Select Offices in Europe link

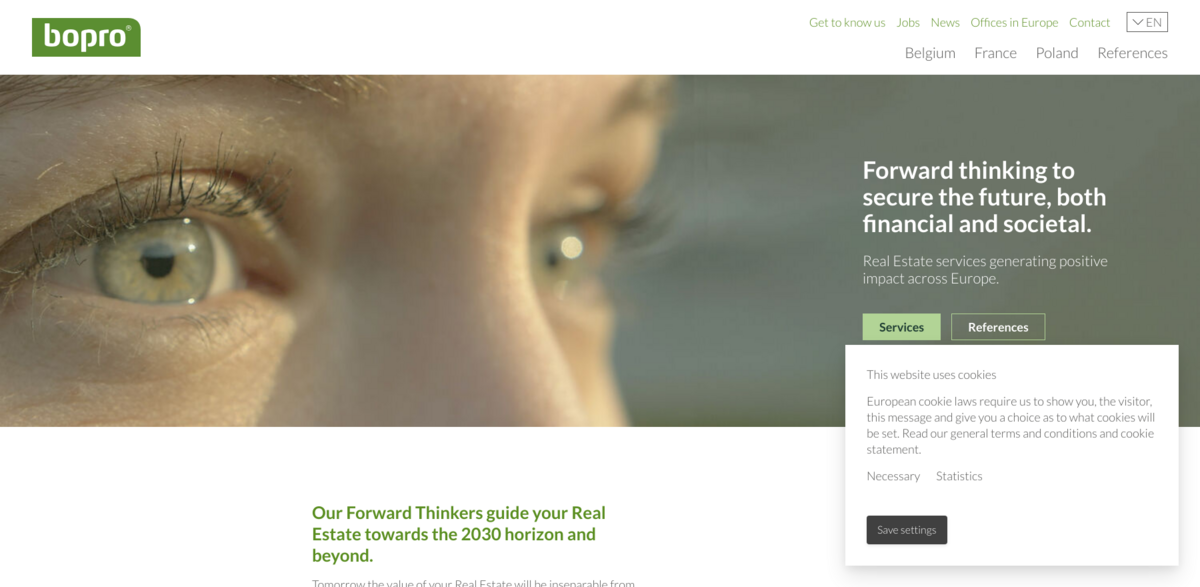coord(1014,22)
